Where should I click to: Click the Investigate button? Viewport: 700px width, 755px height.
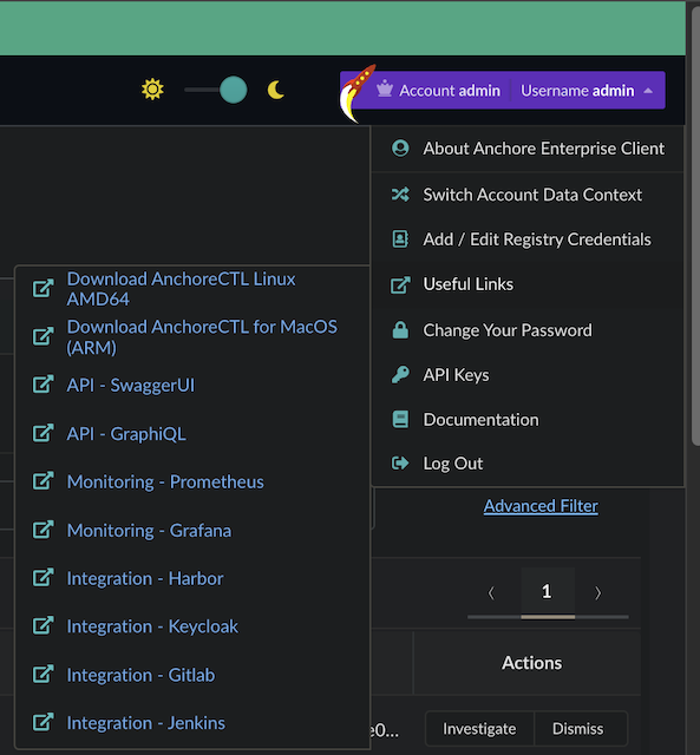point(479,729)
